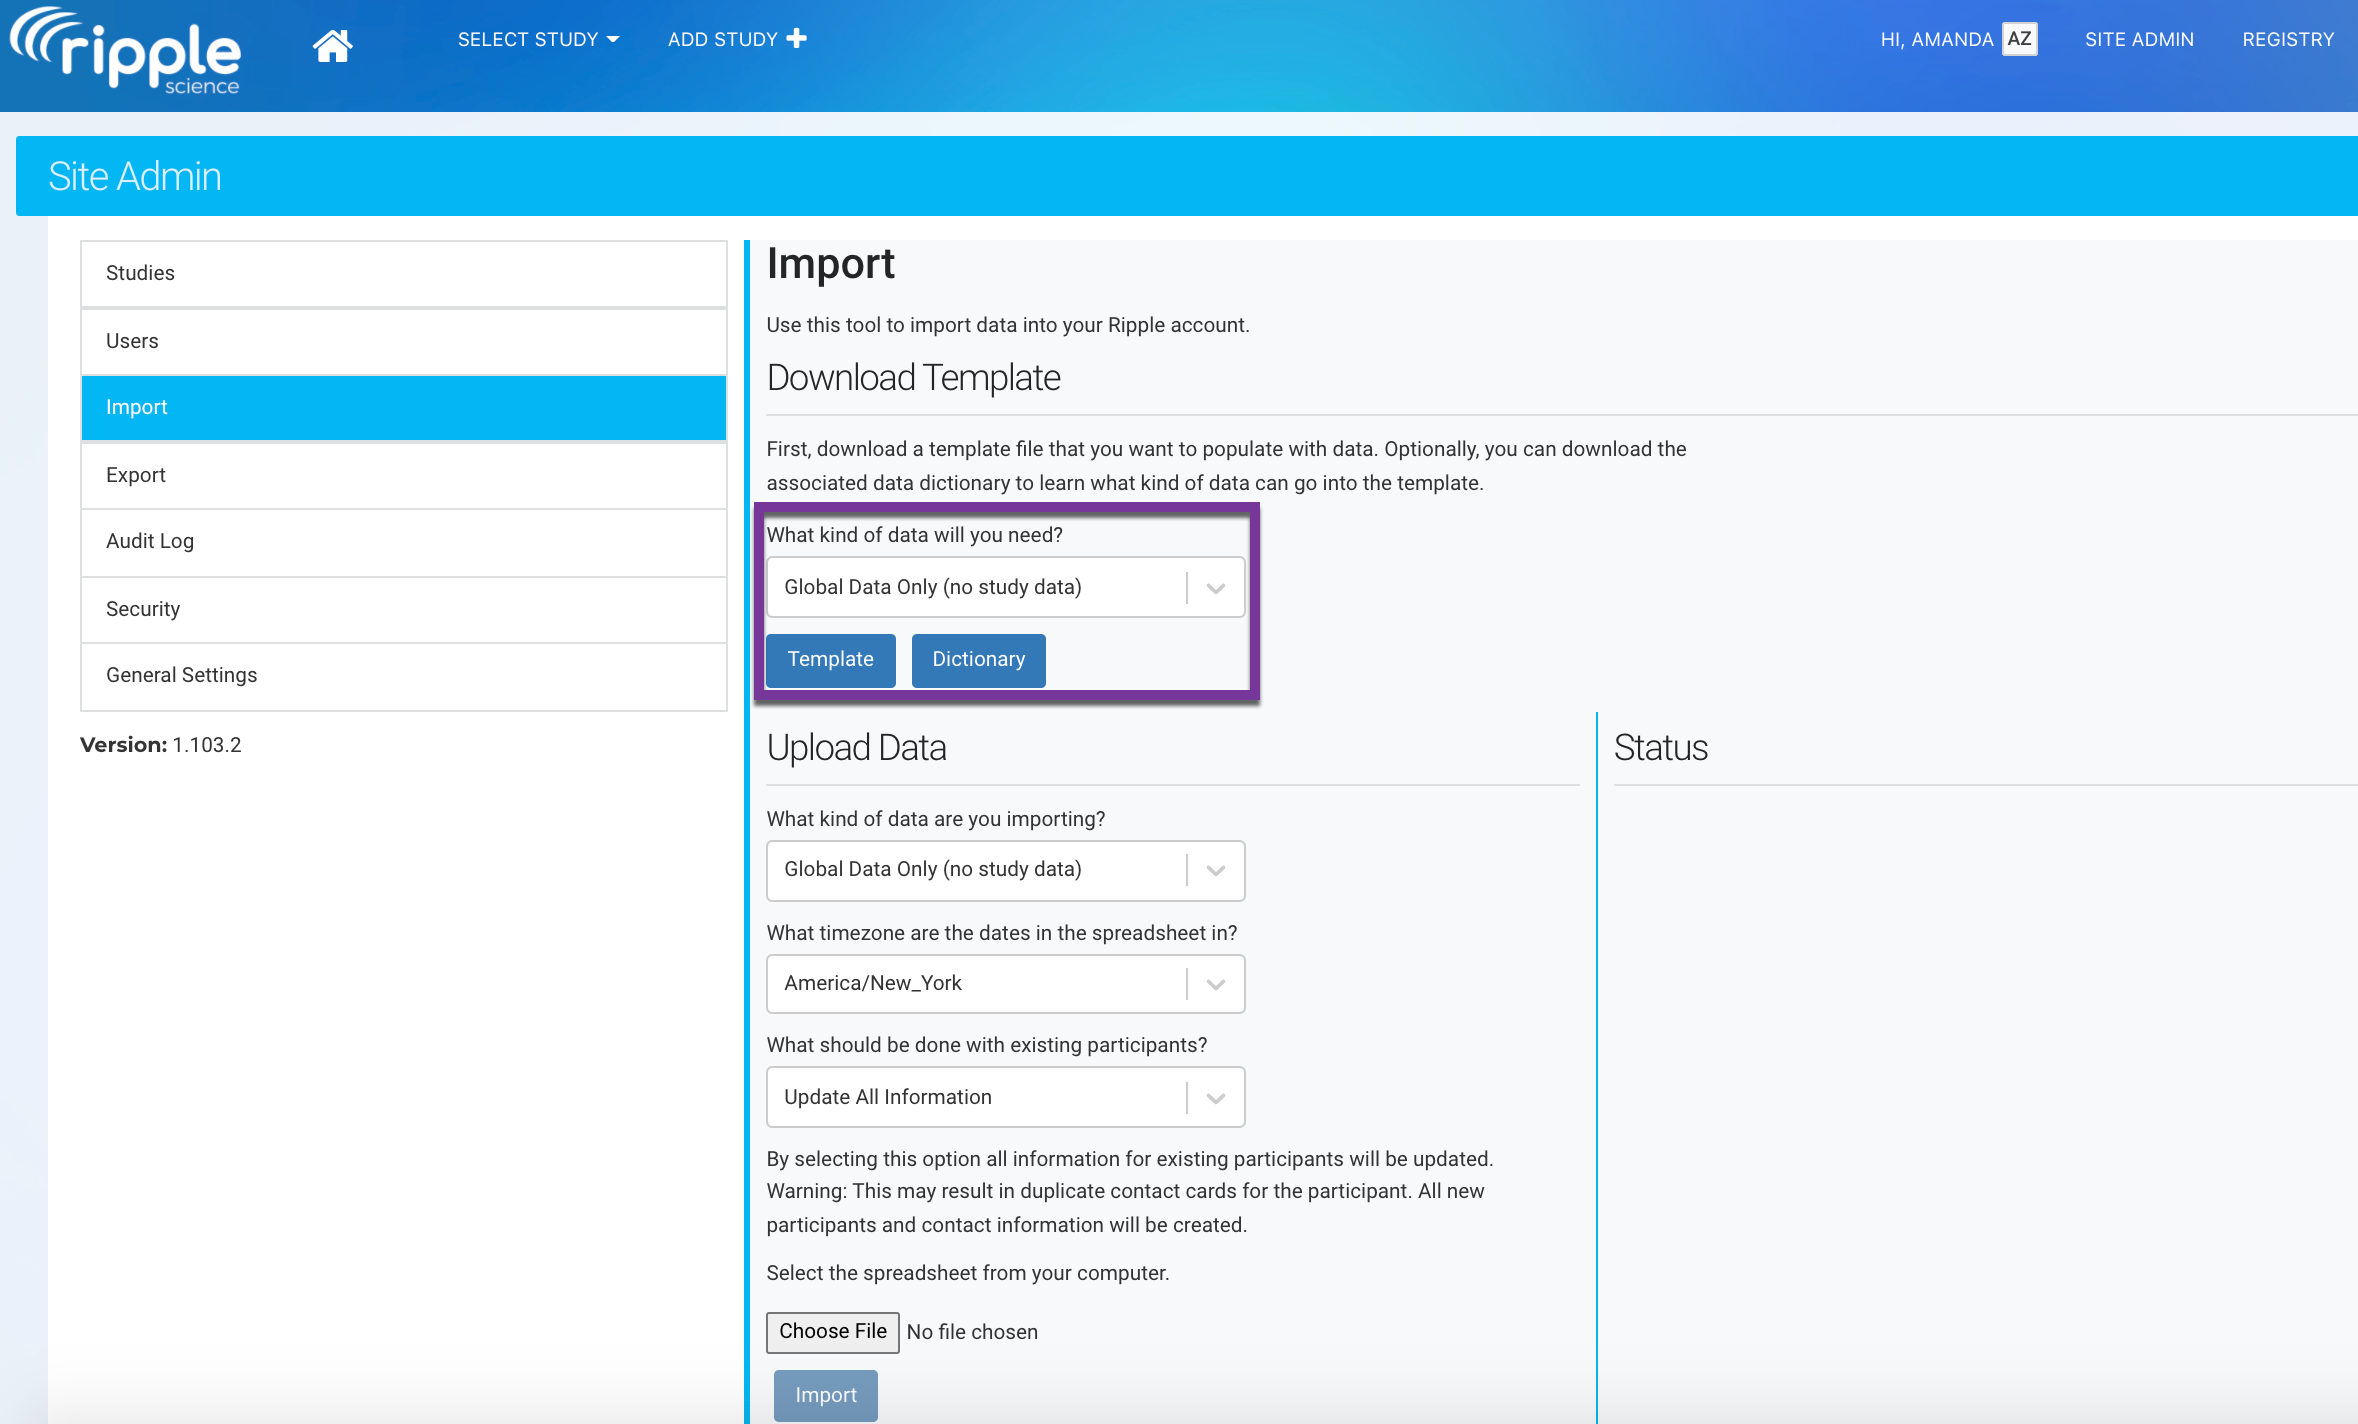Expand the template data type chevron

(1215, 588)
